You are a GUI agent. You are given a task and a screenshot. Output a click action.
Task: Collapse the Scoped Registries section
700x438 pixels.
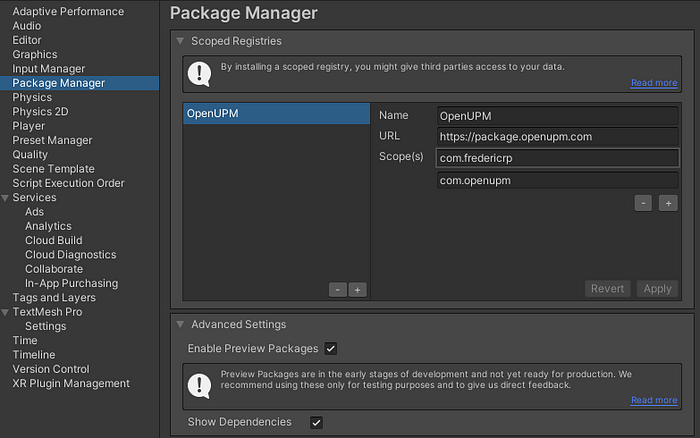point(180,41)
